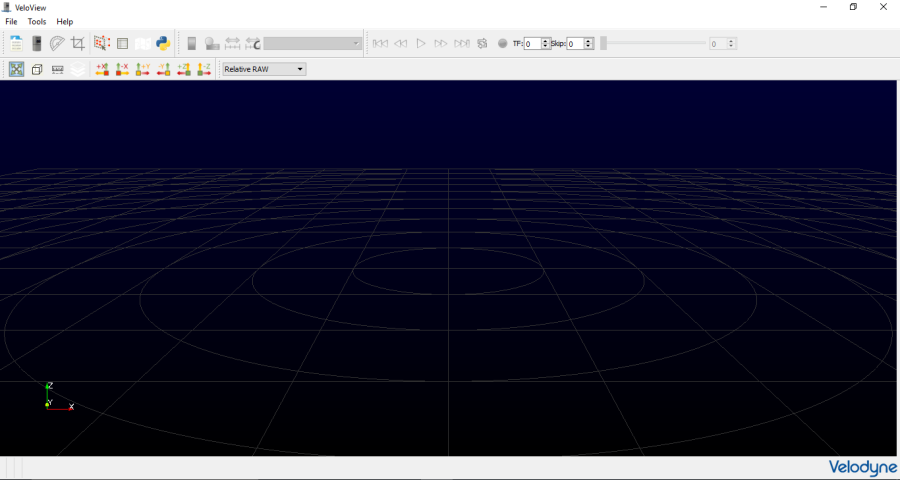Image resolution: width=900 pixels, height=480 pixels.
Task: Toggle orthographic projection cube icon
Action: 37,69
